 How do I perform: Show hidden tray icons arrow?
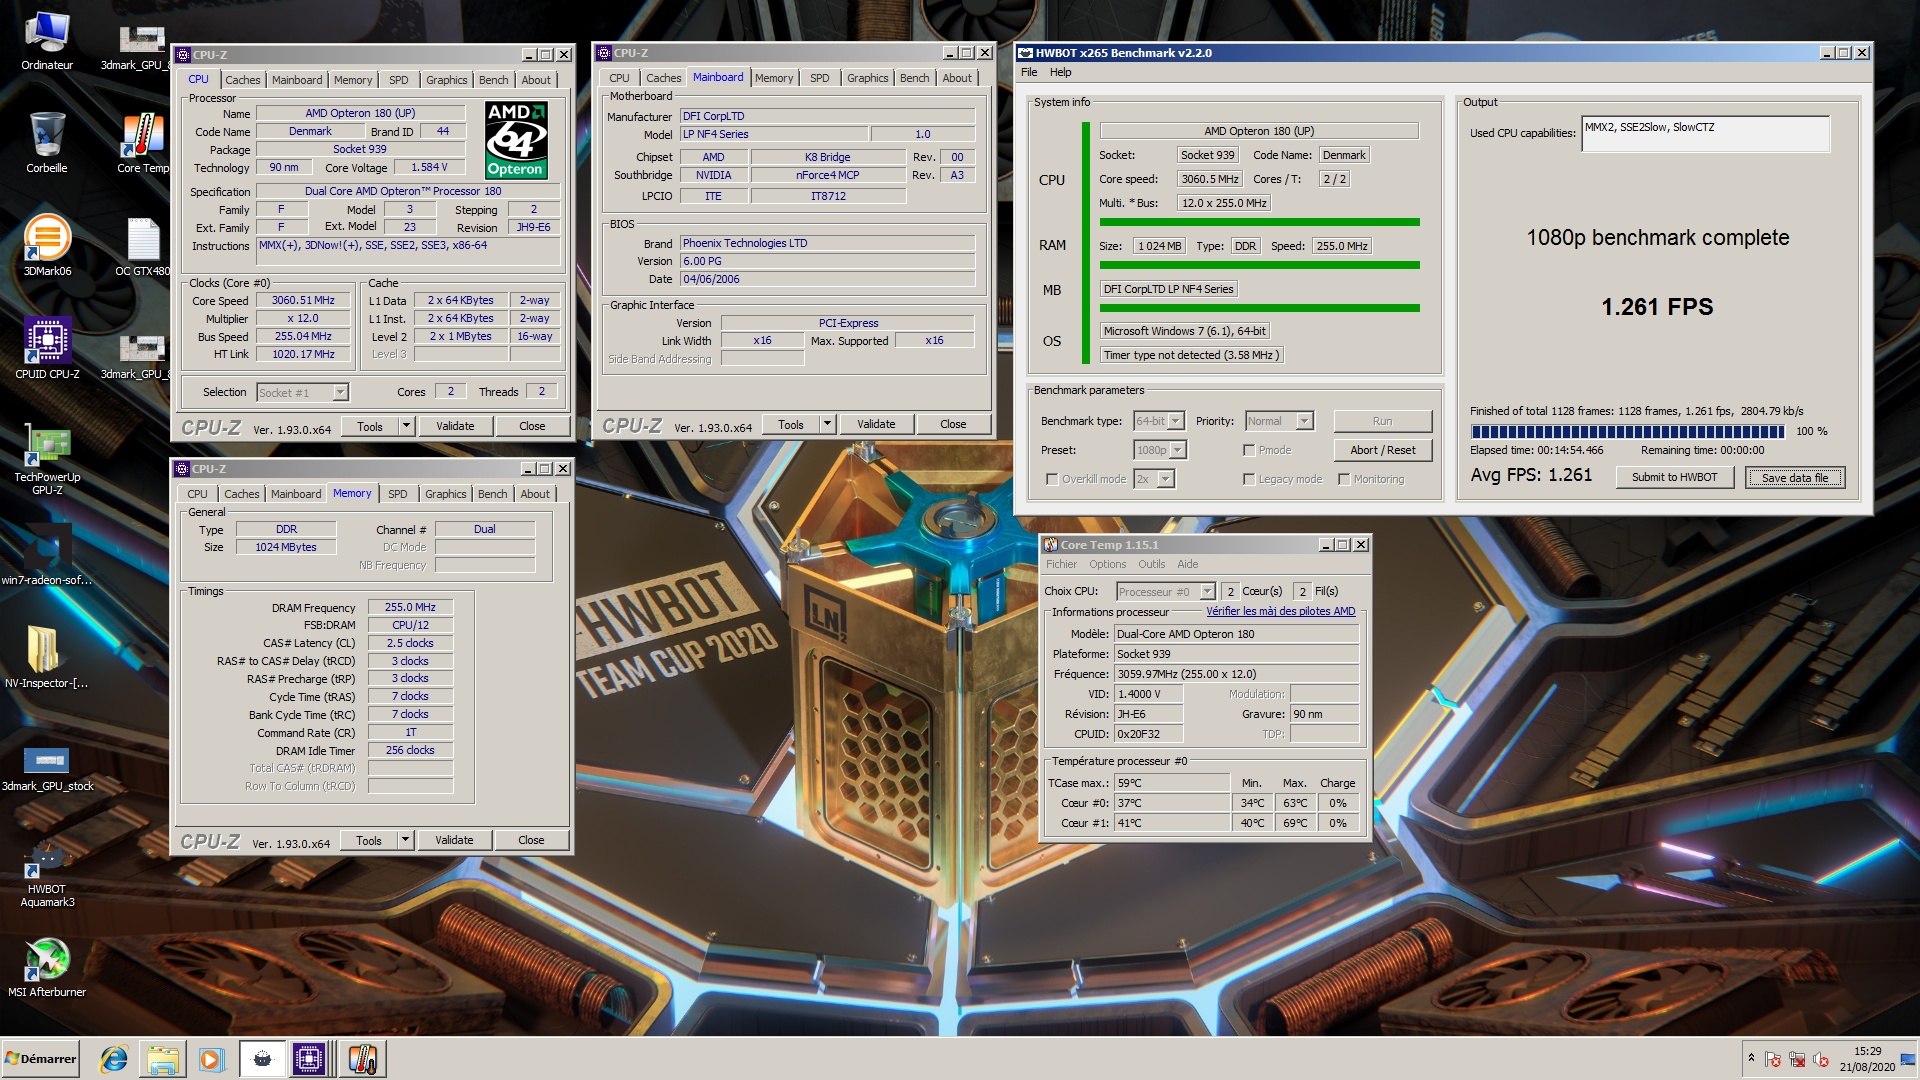(x=1750, y=1058)
